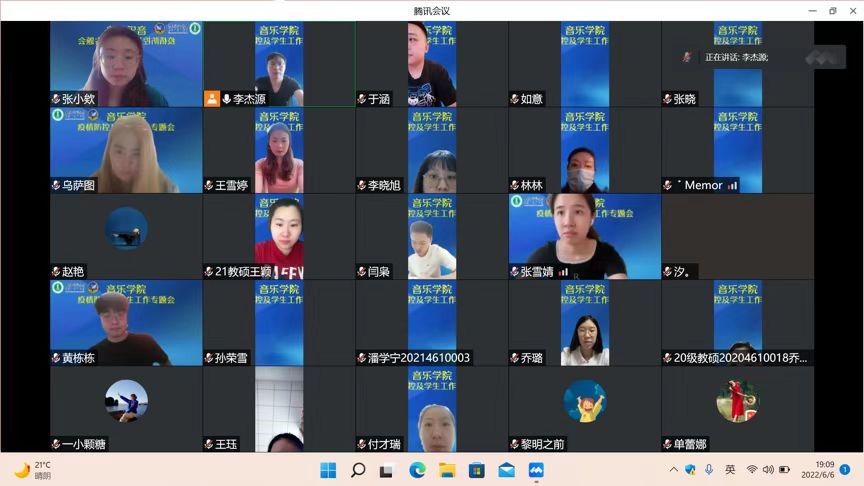Expand the hidden system tray icons chevron
The width and height of the screenshot is (864, 486).
(x=673, y=470)
